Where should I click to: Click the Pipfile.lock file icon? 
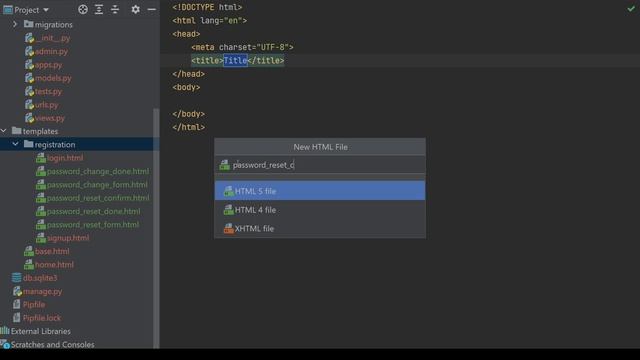click(x=16, y=318)
